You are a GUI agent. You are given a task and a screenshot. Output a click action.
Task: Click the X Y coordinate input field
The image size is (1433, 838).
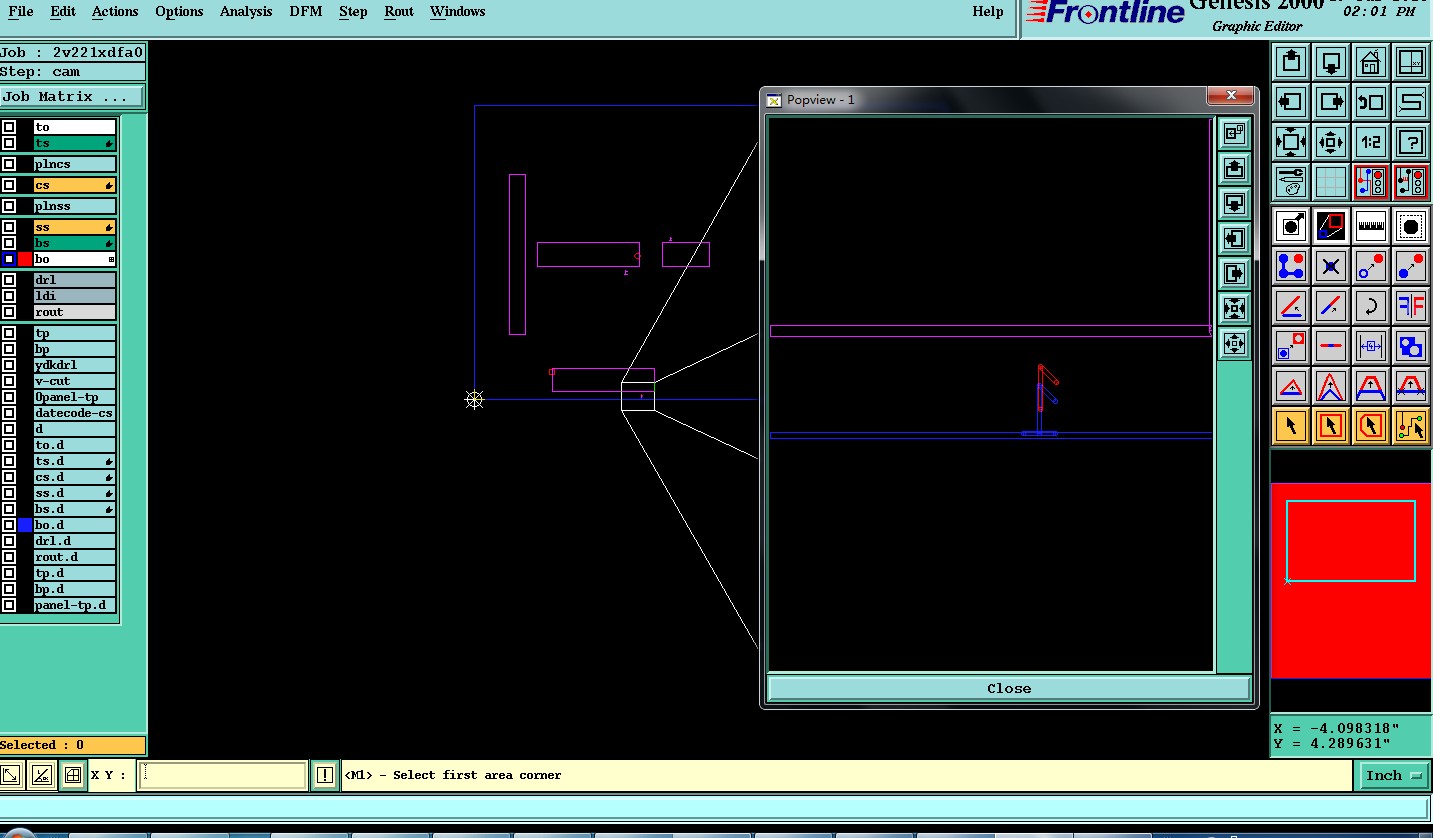coord(222,775)
